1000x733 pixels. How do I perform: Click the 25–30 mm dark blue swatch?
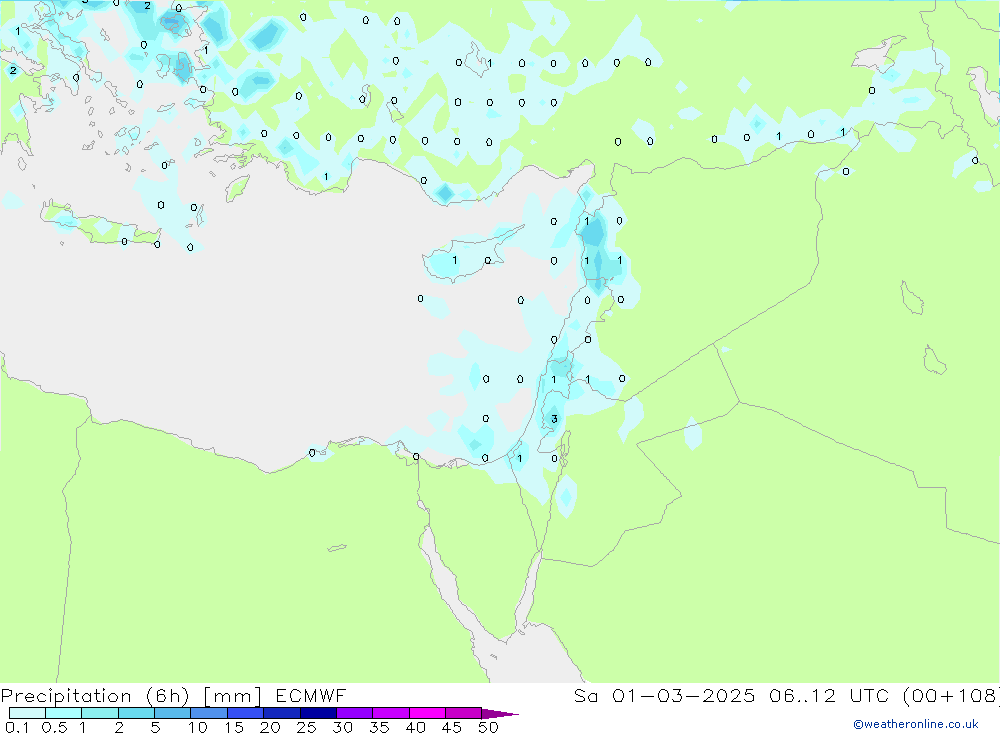318,713
